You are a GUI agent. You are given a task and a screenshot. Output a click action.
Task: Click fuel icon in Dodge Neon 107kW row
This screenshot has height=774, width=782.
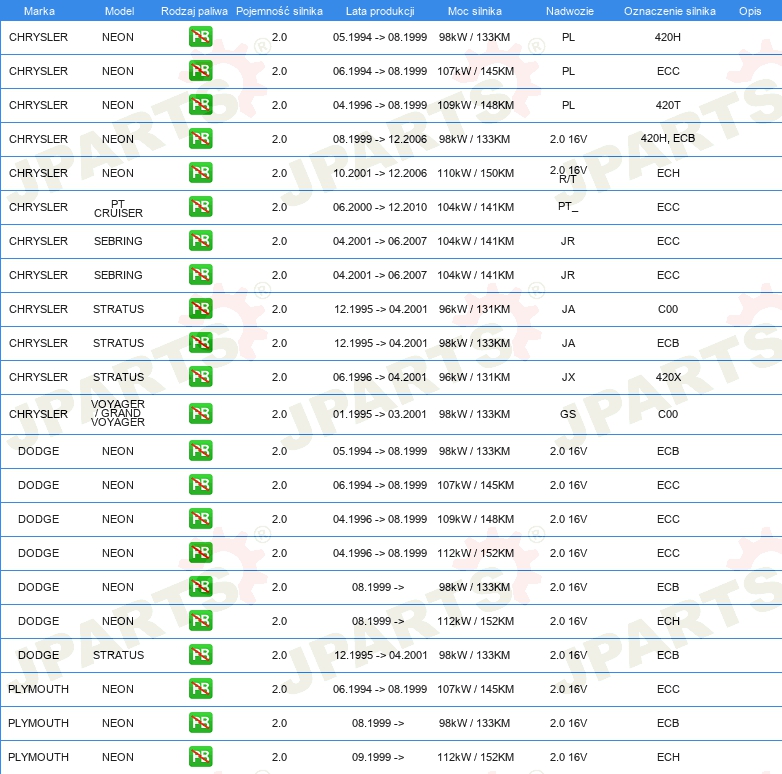[x=200, y=485]
